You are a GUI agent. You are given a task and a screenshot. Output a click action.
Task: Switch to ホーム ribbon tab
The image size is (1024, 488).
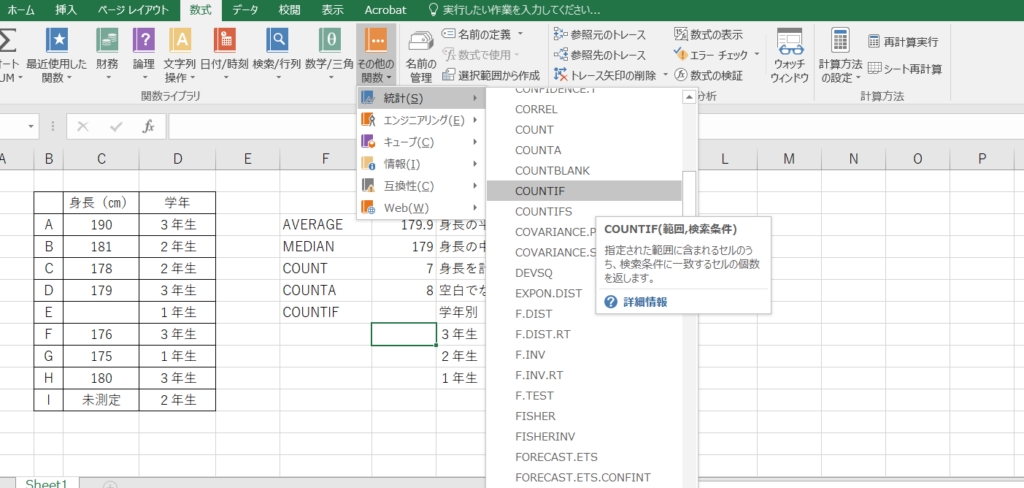coord(21,10)
